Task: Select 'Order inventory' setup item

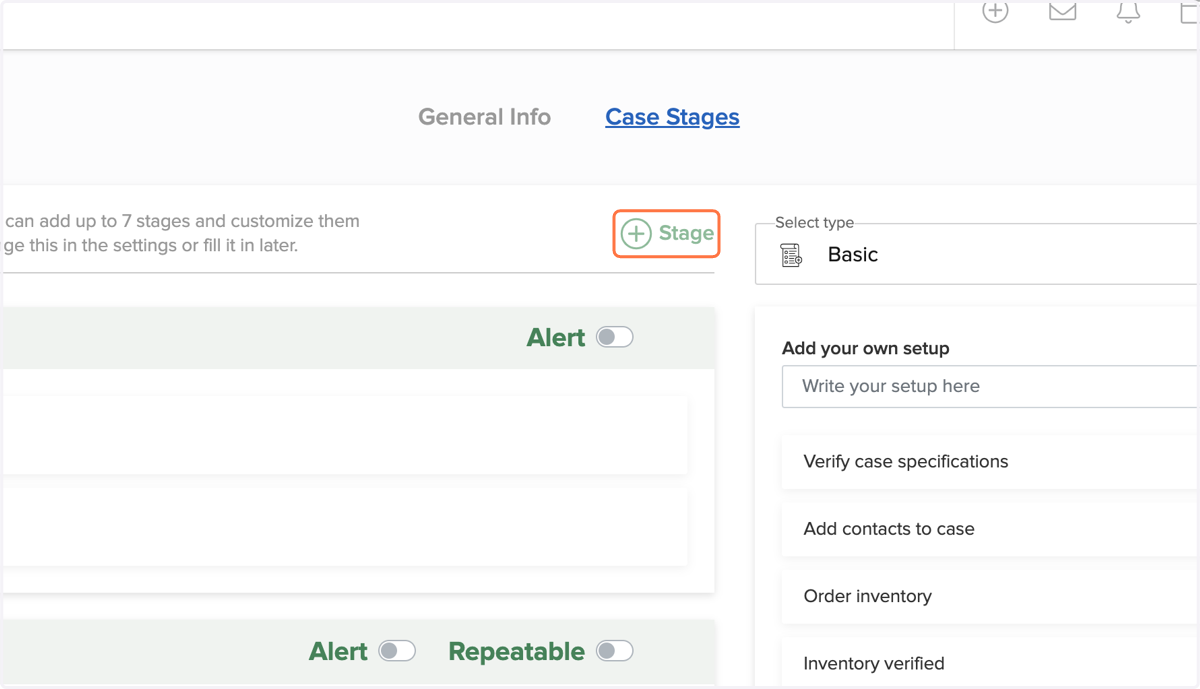Action: coord(990,596)
